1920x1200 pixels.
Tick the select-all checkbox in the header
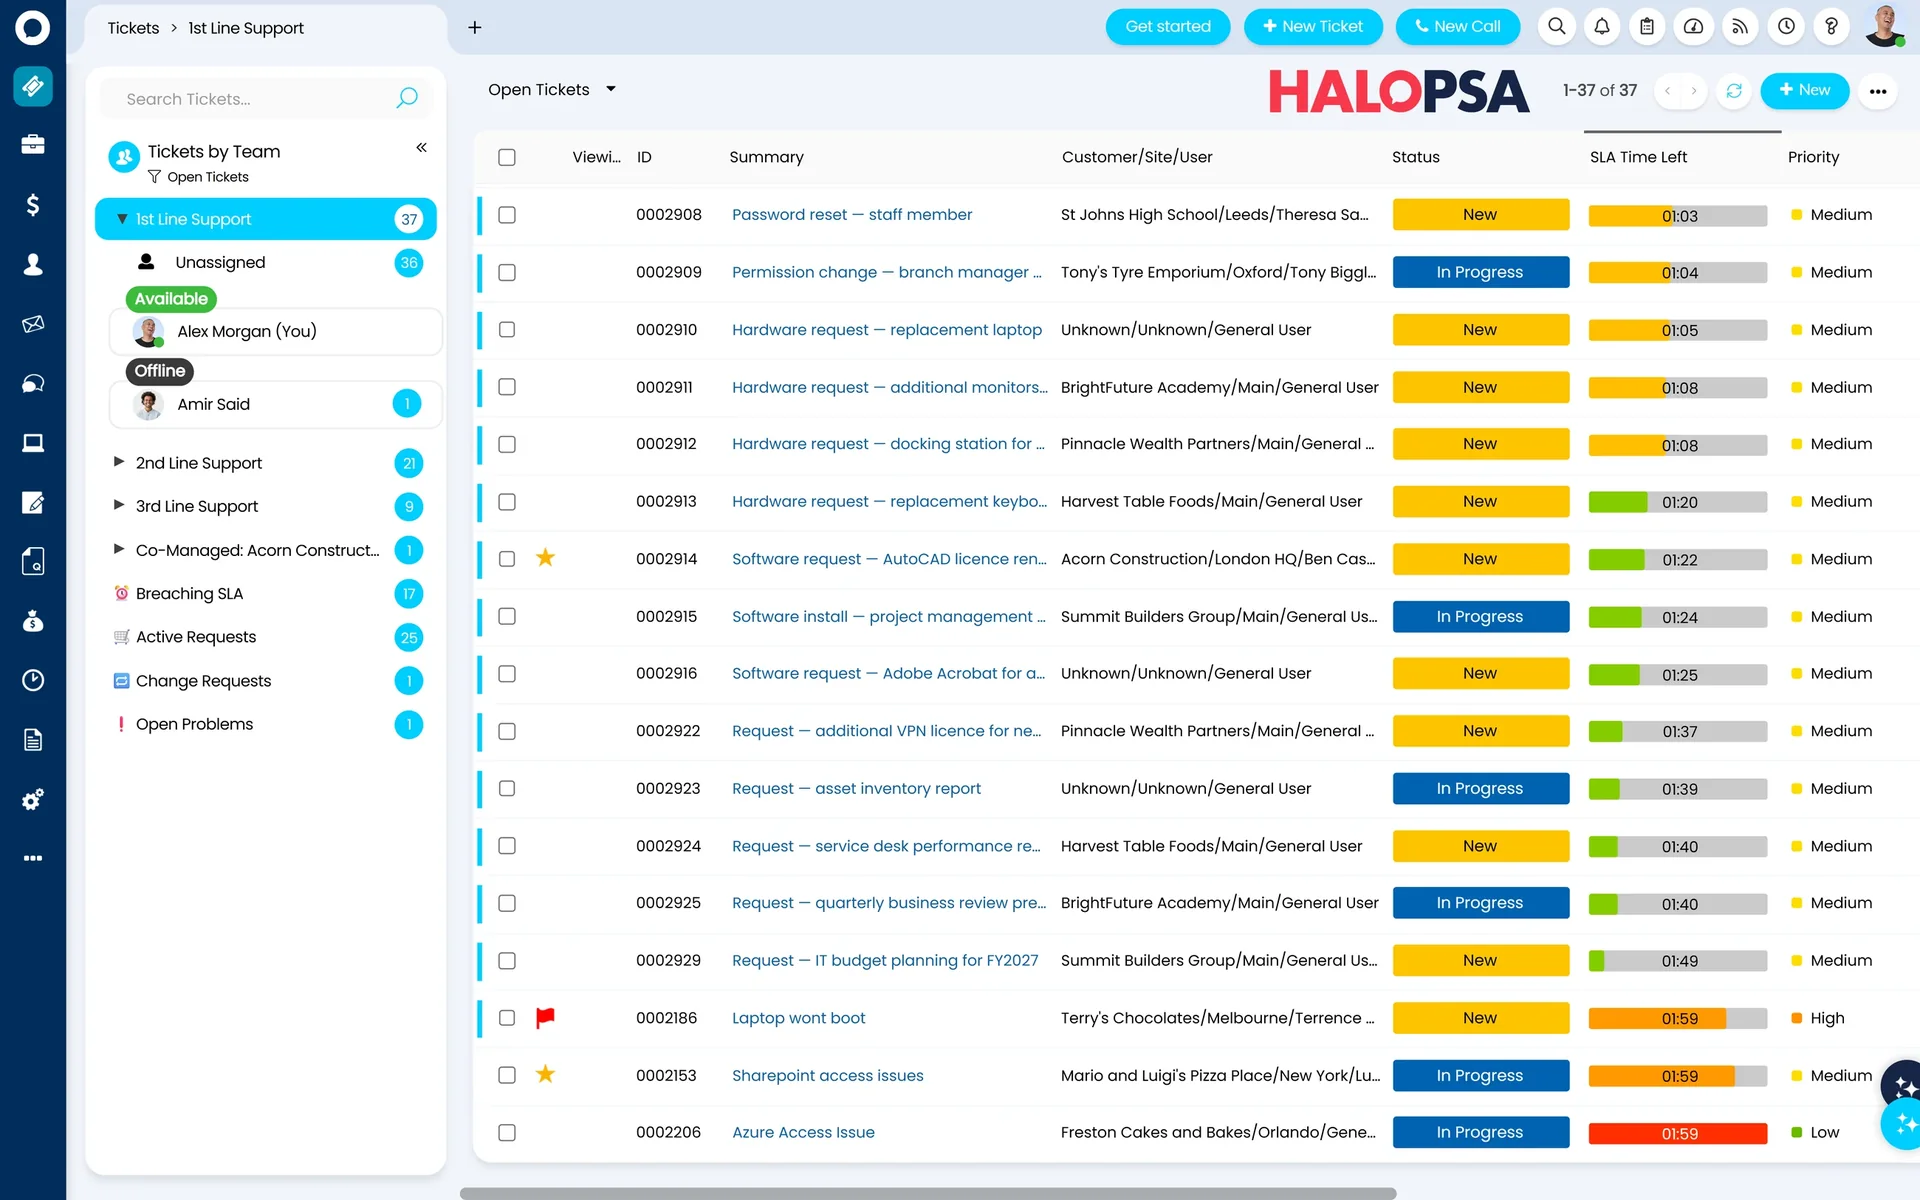click(x=507, y=157)
